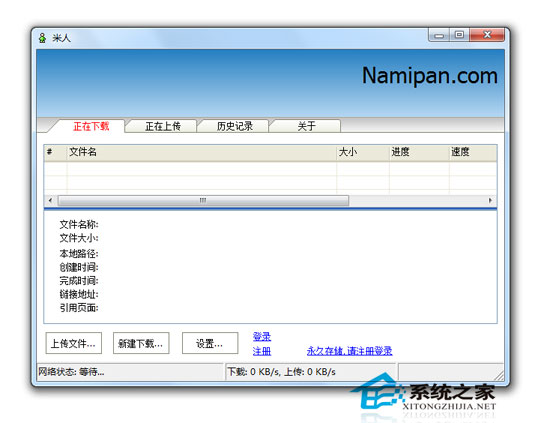Click the horizontal scrollbar thumb

(203, 200)
